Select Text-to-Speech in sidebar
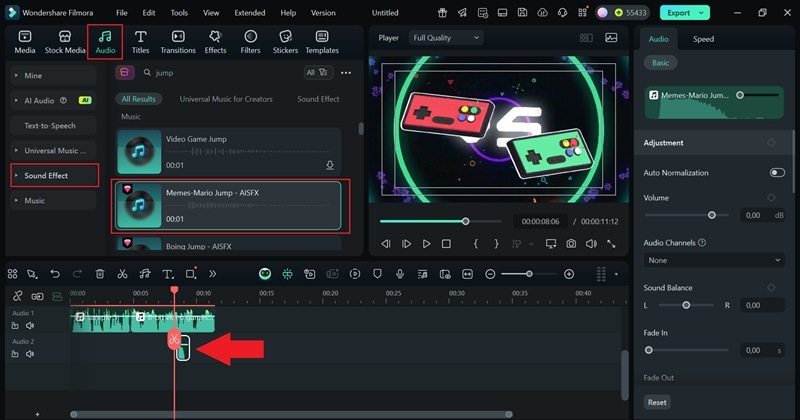The width and height of the screenshot is (800, 420). [53, 126]
